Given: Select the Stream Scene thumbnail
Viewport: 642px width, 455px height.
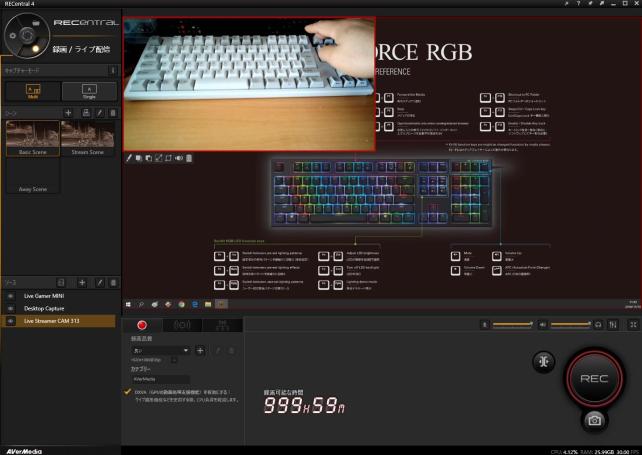Looking at the screenshot, I should click(x=88, y=138).
